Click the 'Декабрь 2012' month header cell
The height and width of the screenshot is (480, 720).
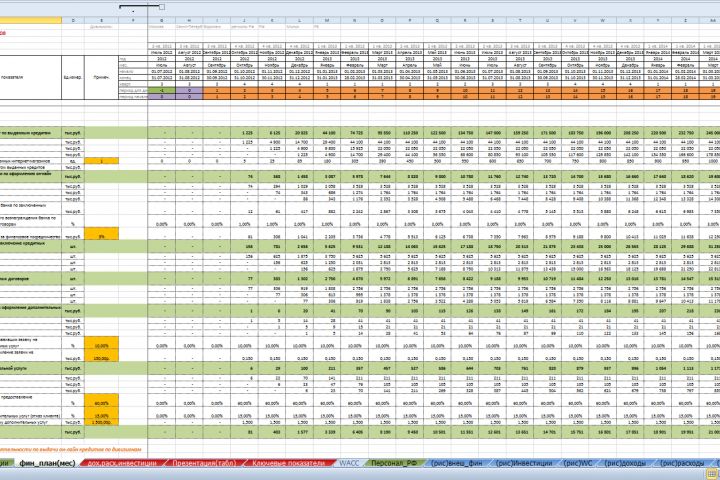point(299,53)
